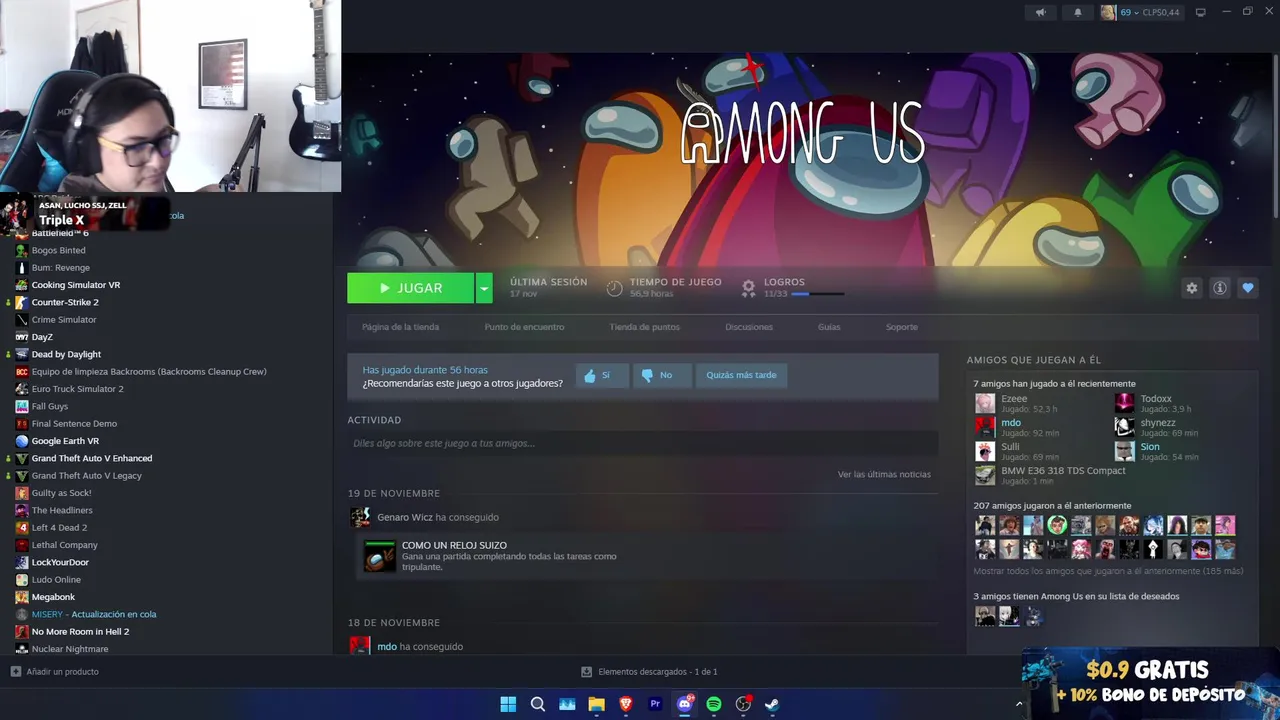Open Ver las últimas noticias link
Screen dimensions: 1280x720
coord(884,474)
